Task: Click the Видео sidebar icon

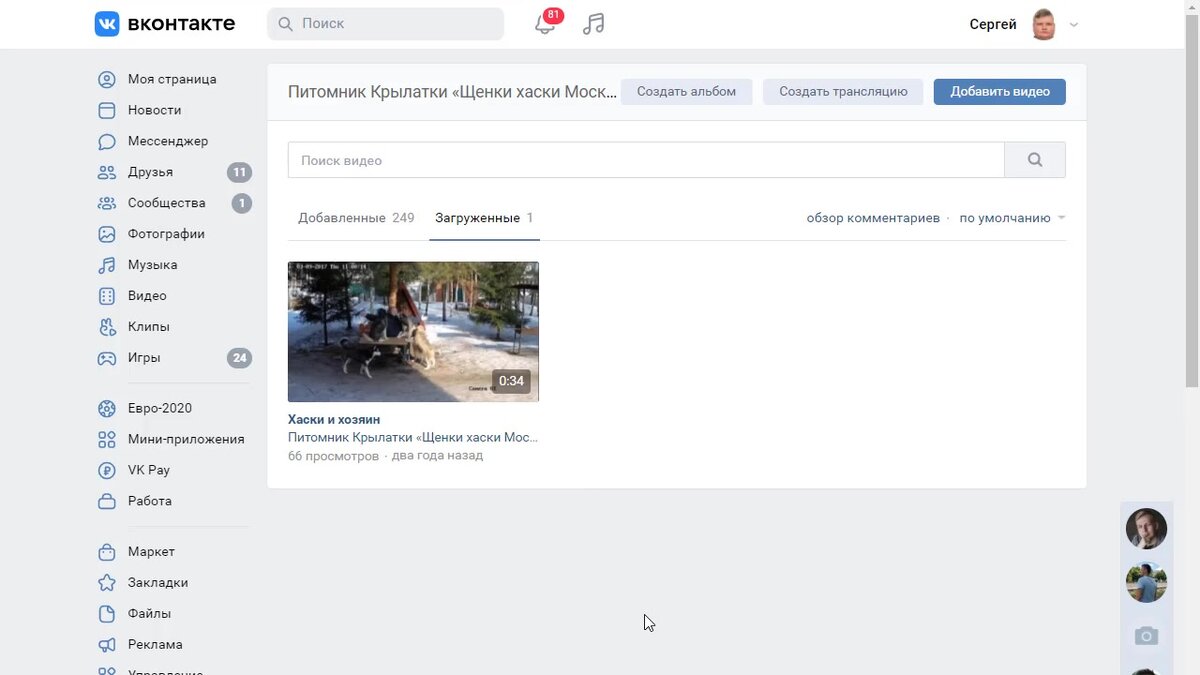Action: (x=107, y=296)
